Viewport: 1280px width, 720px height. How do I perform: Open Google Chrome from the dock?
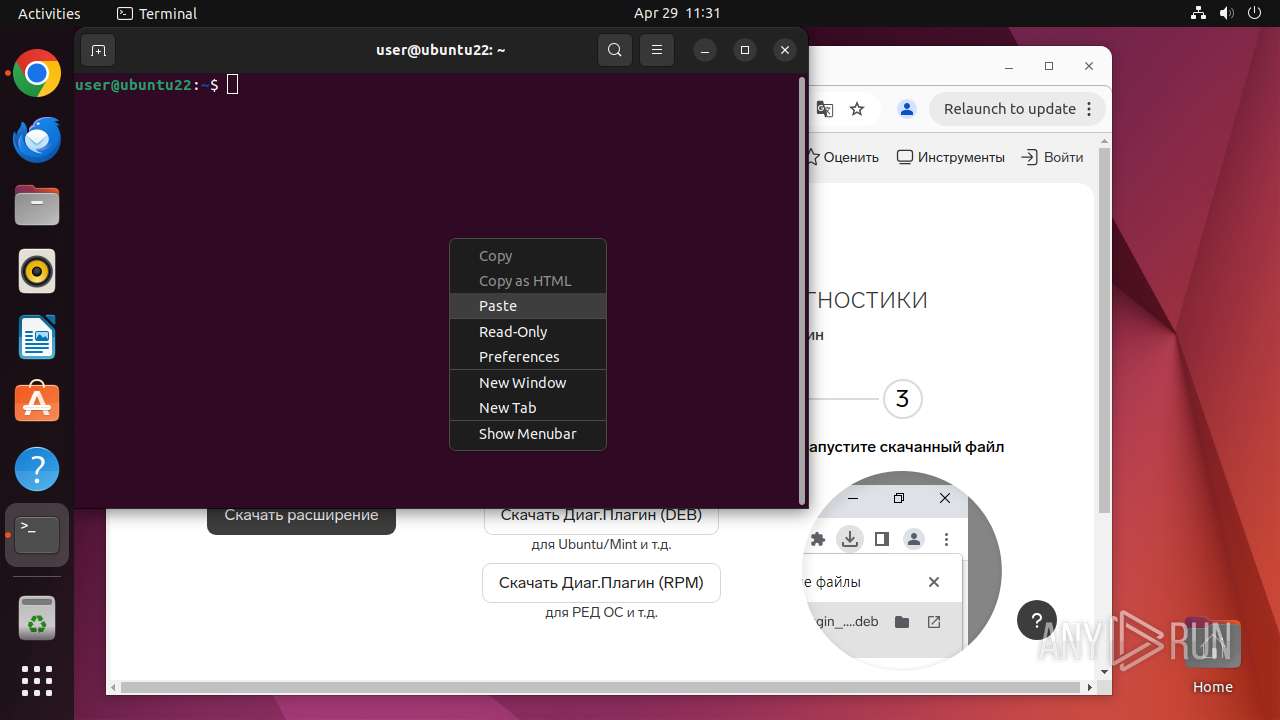click(x=37, y=74)
